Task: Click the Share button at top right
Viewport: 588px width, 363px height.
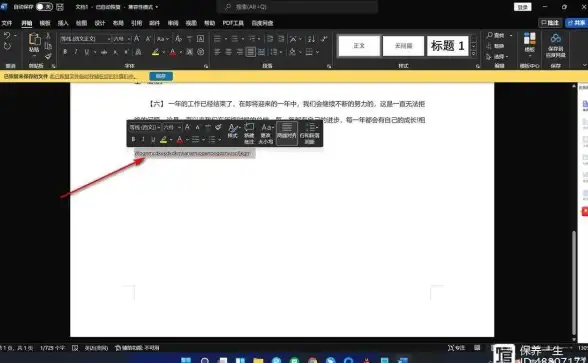Action: pos(577,23)
